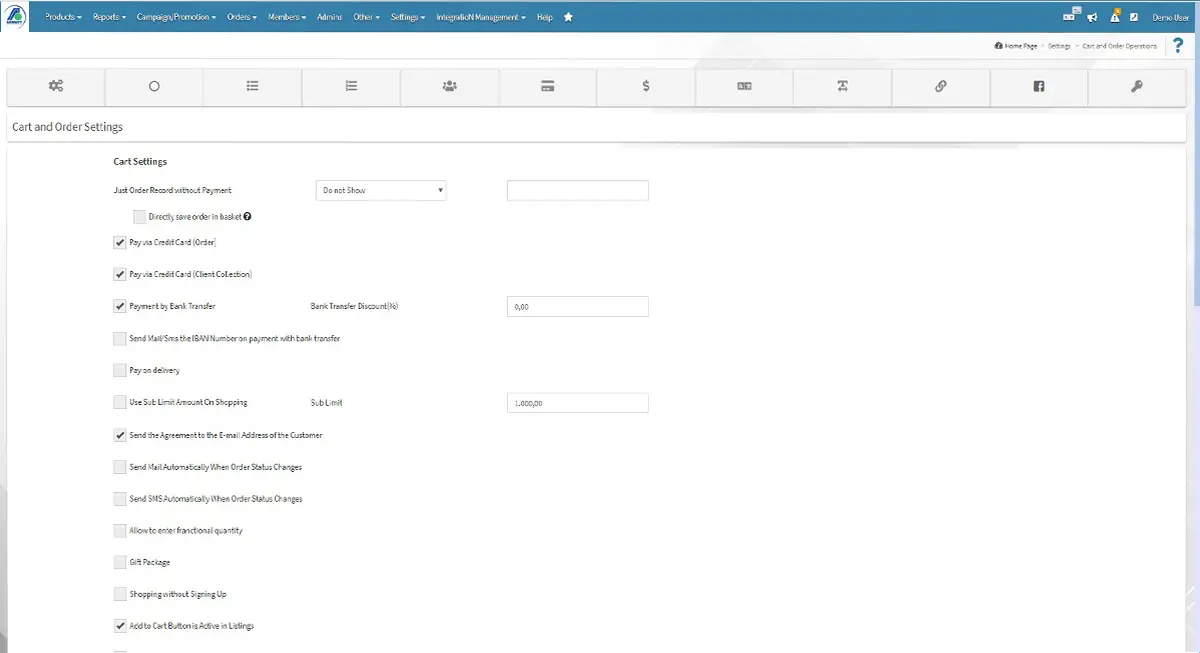Open the text format icon tab
The height and width of the screenshot is (653, 1200).
(843, 86)
